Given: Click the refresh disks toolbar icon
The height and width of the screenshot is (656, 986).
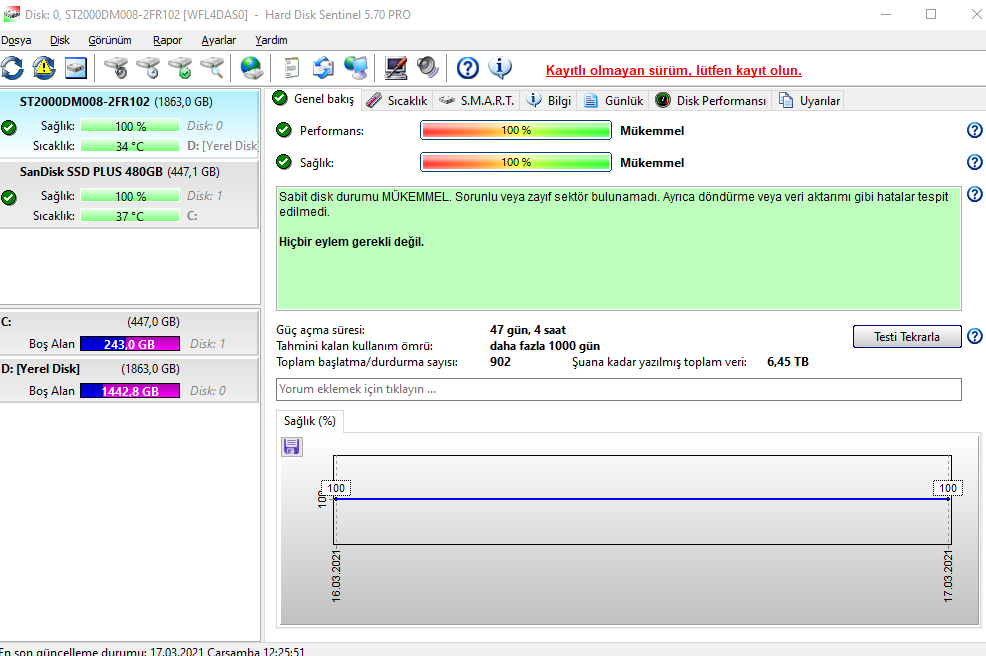Looking at the screenshot, I should click(x=12, y=68).
